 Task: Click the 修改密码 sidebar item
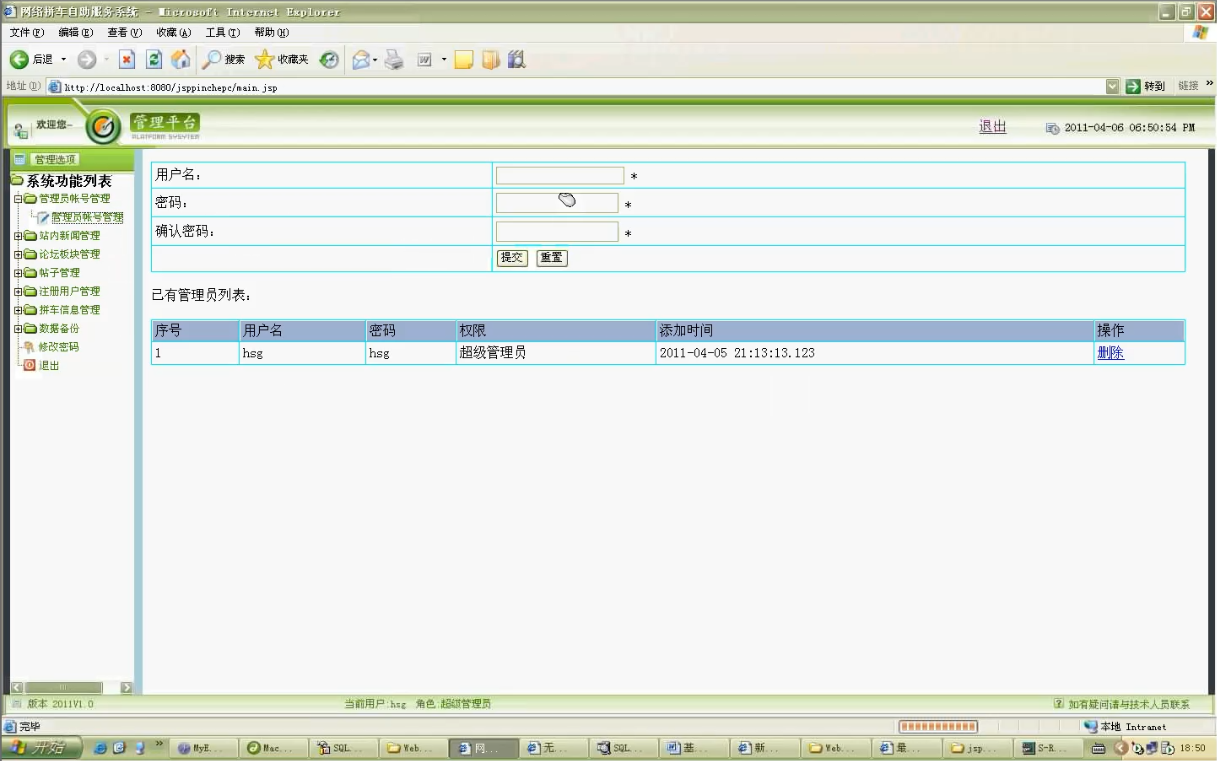pos(58,347)
